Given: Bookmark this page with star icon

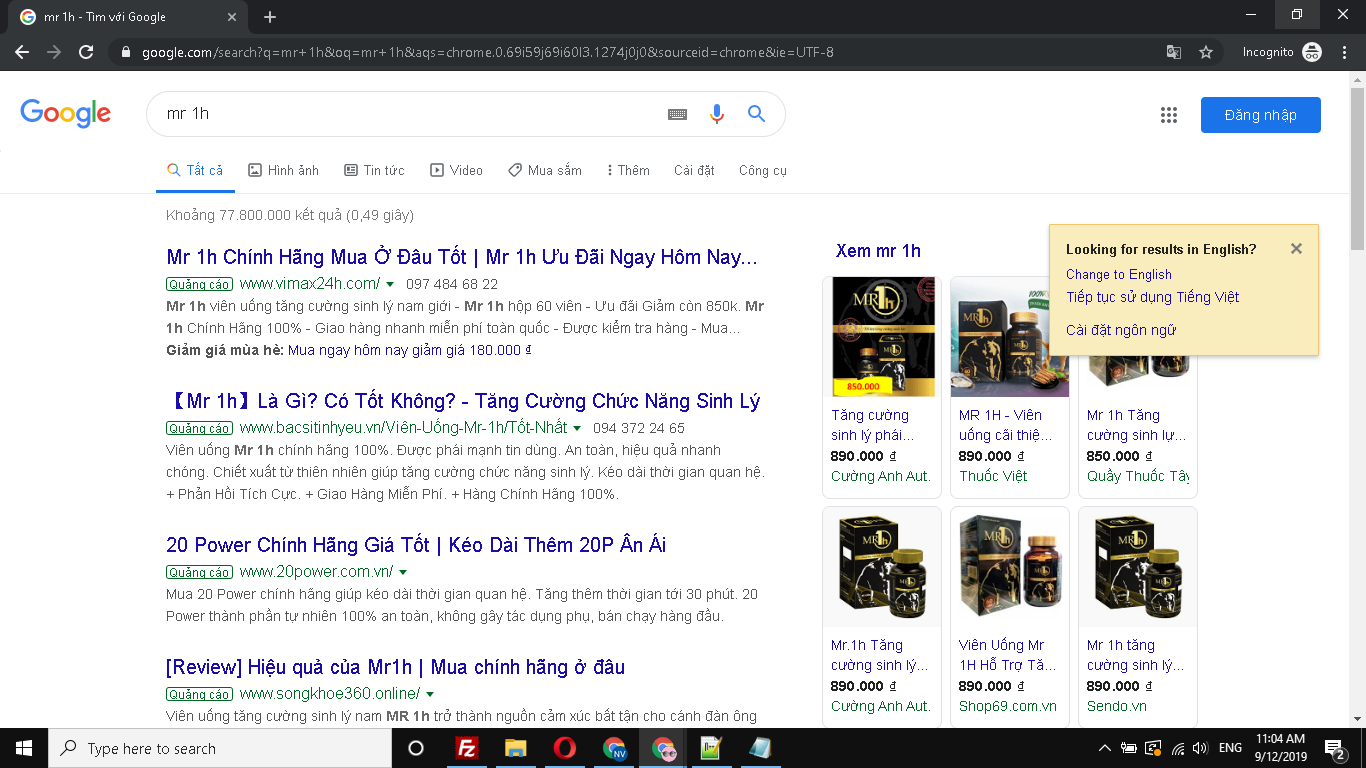Looking at the screenshot, I should [1206, 52].
